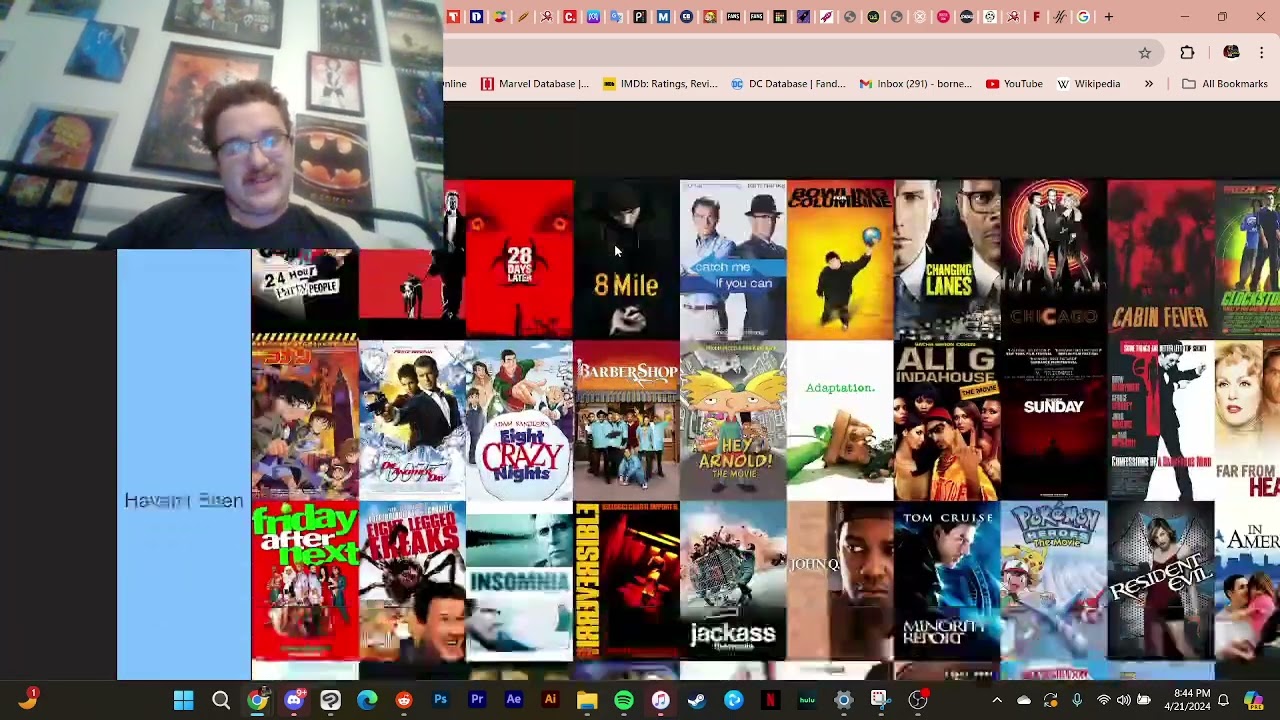Open Reddit app in taskbar

[403, 700]
